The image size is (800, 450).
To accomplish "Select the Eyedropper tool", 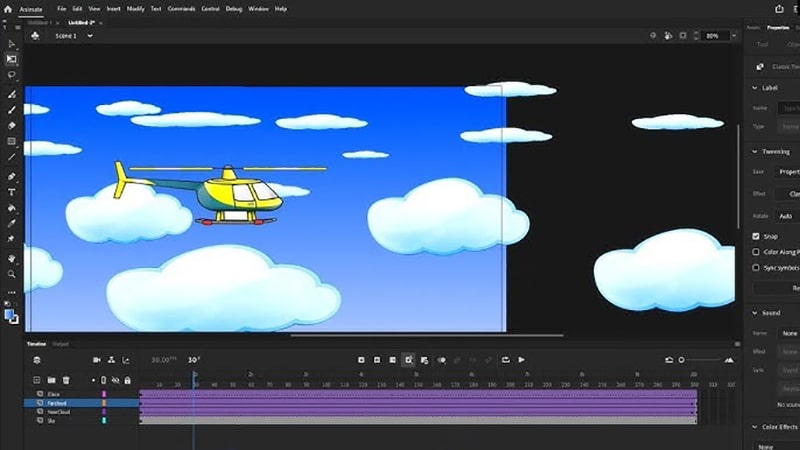I will pyautogui.click(x=11, y=223).
